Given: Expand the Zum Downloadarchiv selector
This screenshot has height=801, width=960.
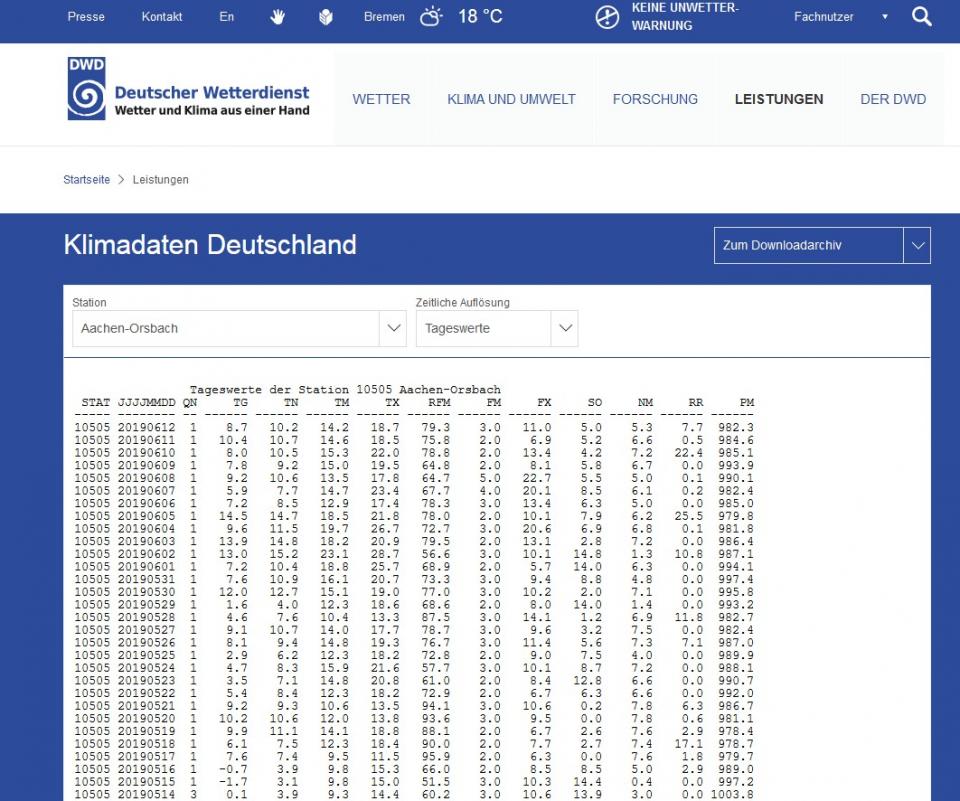Looking at the screenshot, I should [x=916, y=246].
